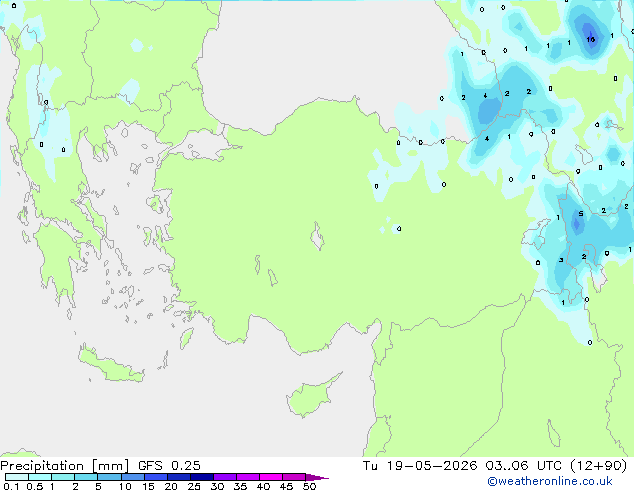Click the '5' precipitation value on the map
Viewport: 634px width, 490px height.
click(x=581, y=213)
